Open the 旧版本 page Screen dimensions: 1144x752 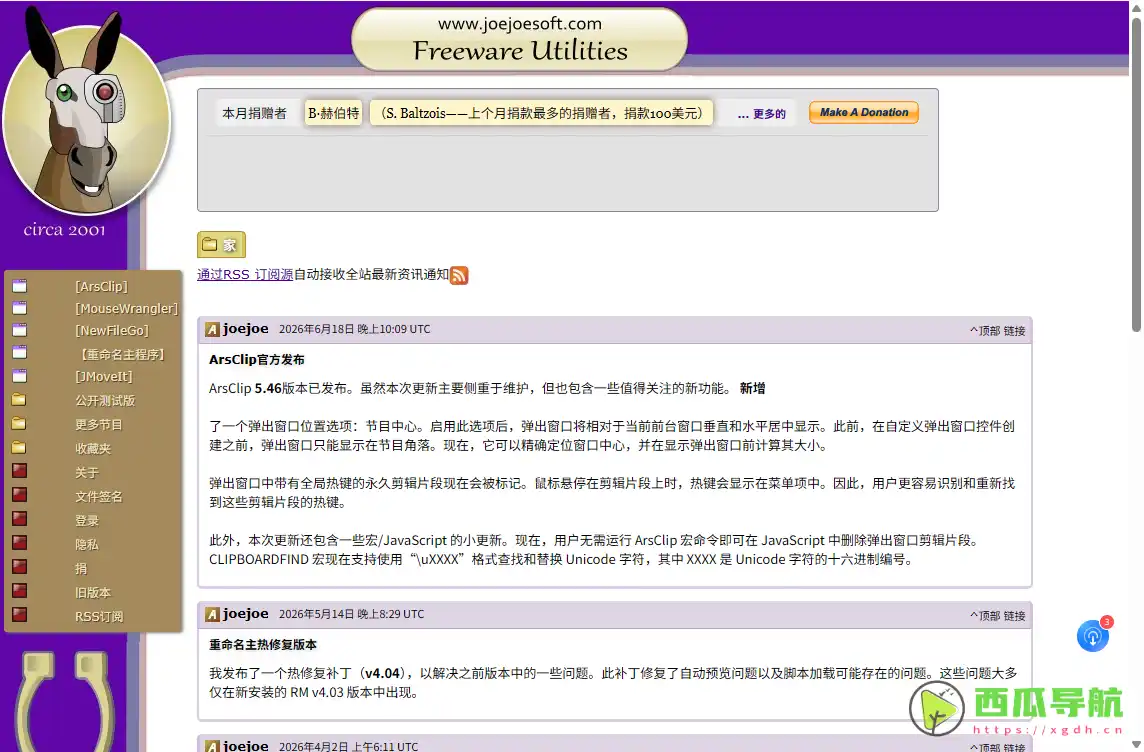click(x=93, y=592)
